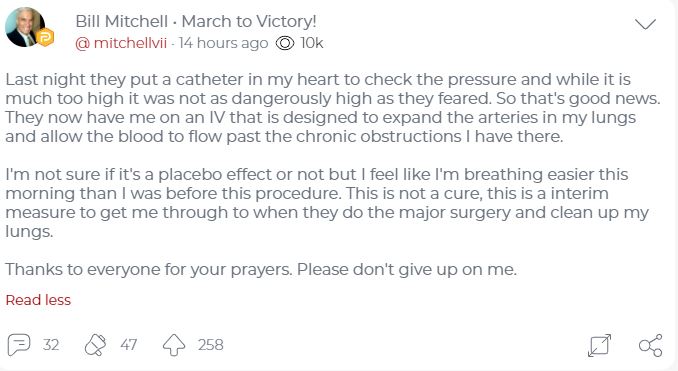Open the post options chevron dropdown
The height and width of the screenshot is (371, 678).
point(646,24)
